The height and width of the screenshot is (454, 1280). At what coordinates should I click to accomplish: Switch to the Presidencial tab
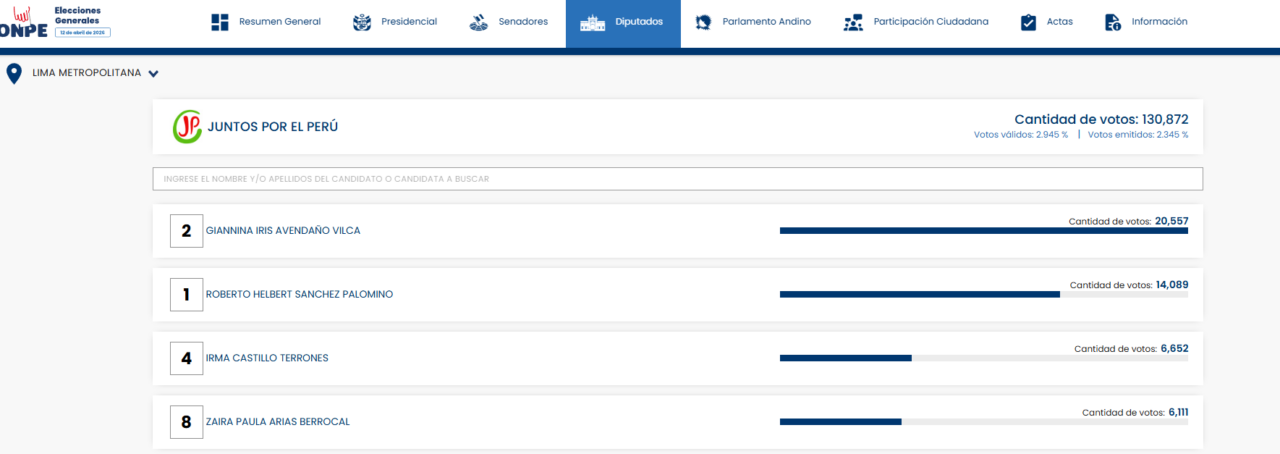click(x=409, y=22)
